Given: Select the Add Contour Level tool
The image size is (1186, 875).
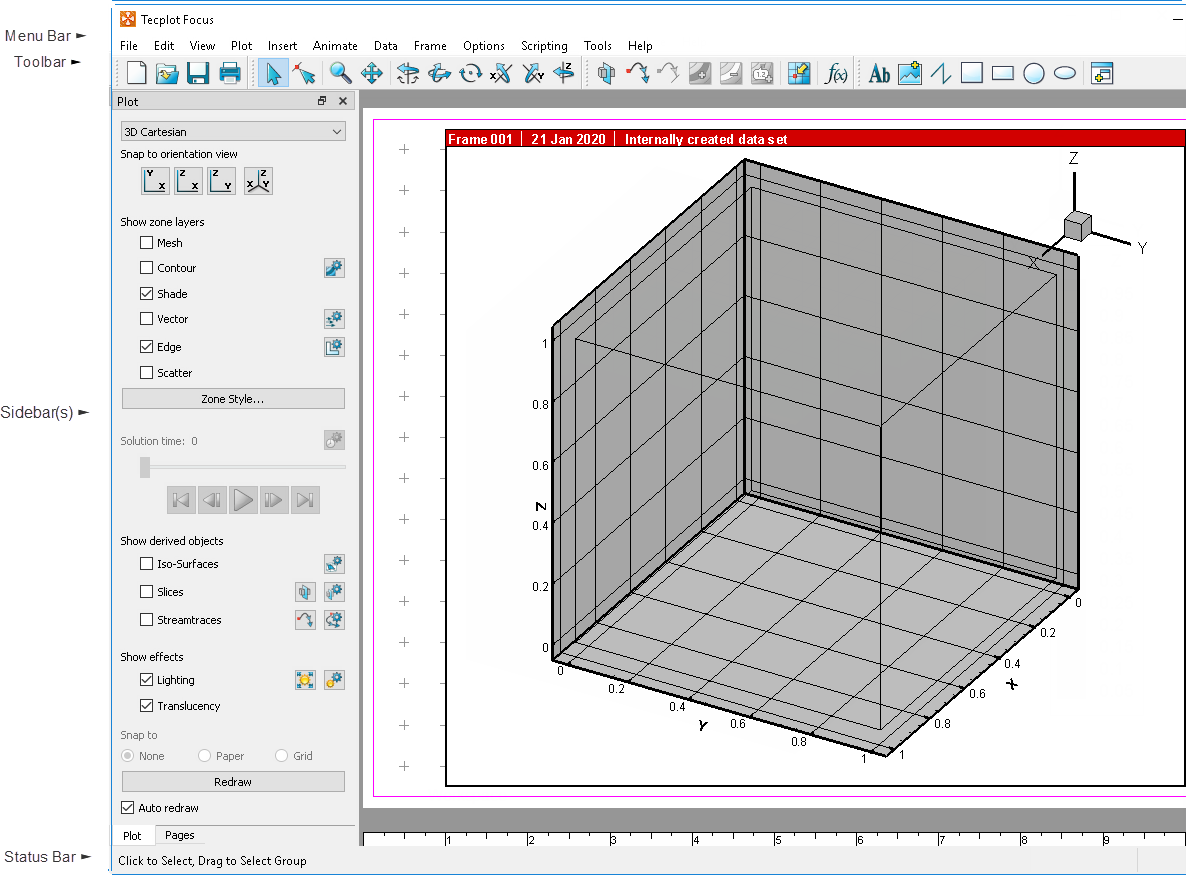Looking at the screenshot, I should [700, 73].
